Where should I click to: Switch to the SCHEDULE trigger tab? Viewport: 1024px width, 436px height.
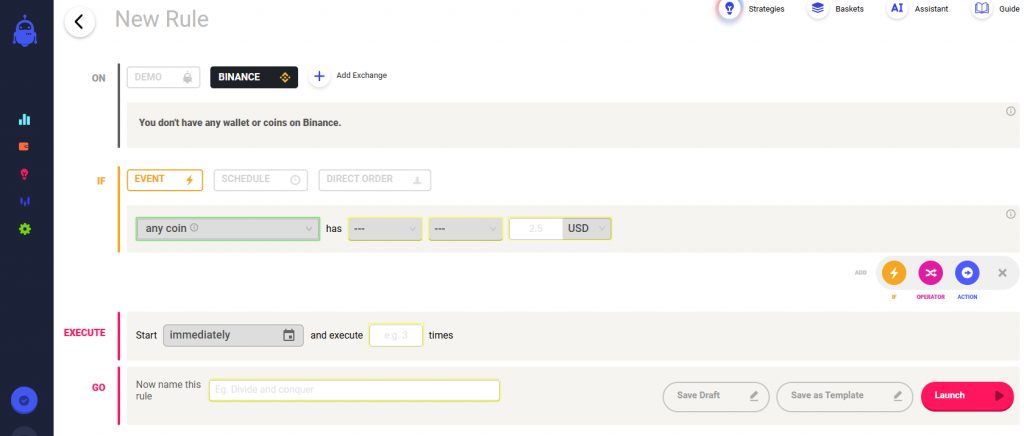(x=260, y=180)
